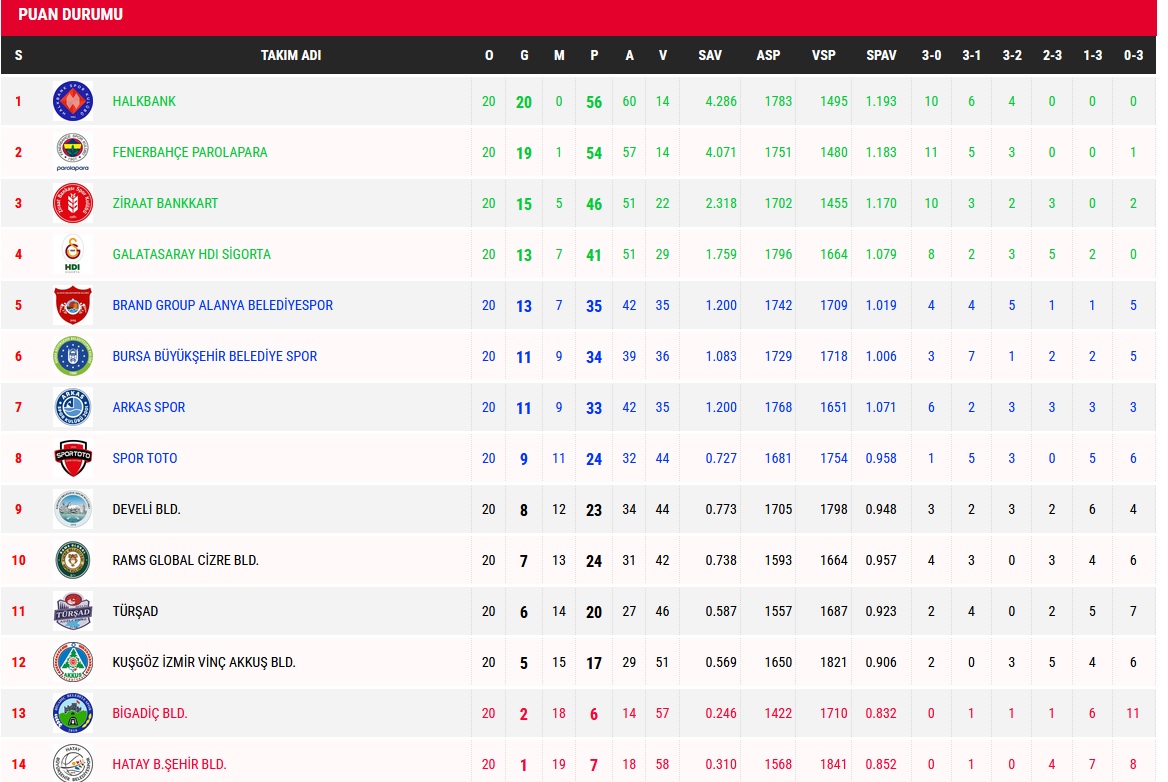
Task: Click the Fenerbahçe Parolapara team logo
Action: 73,152
